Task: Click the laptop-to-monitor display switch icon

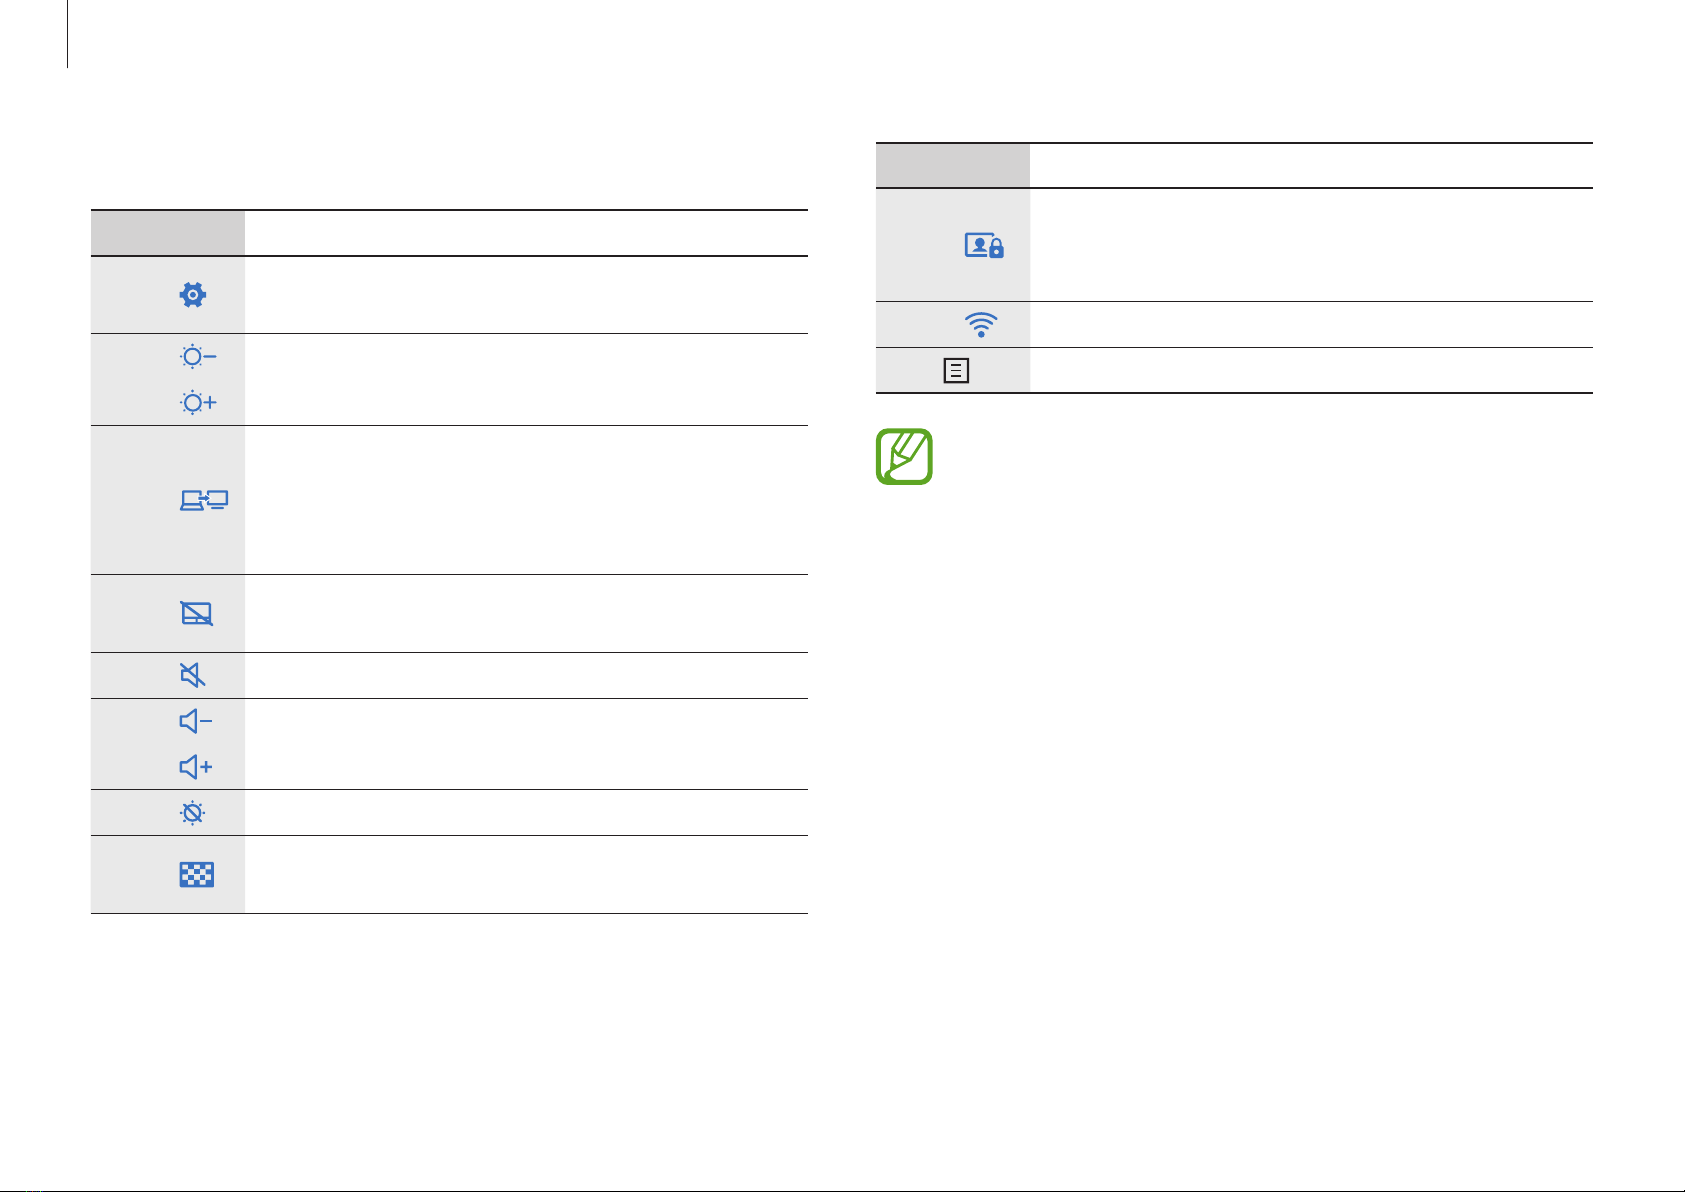Action: click(204, 500)
